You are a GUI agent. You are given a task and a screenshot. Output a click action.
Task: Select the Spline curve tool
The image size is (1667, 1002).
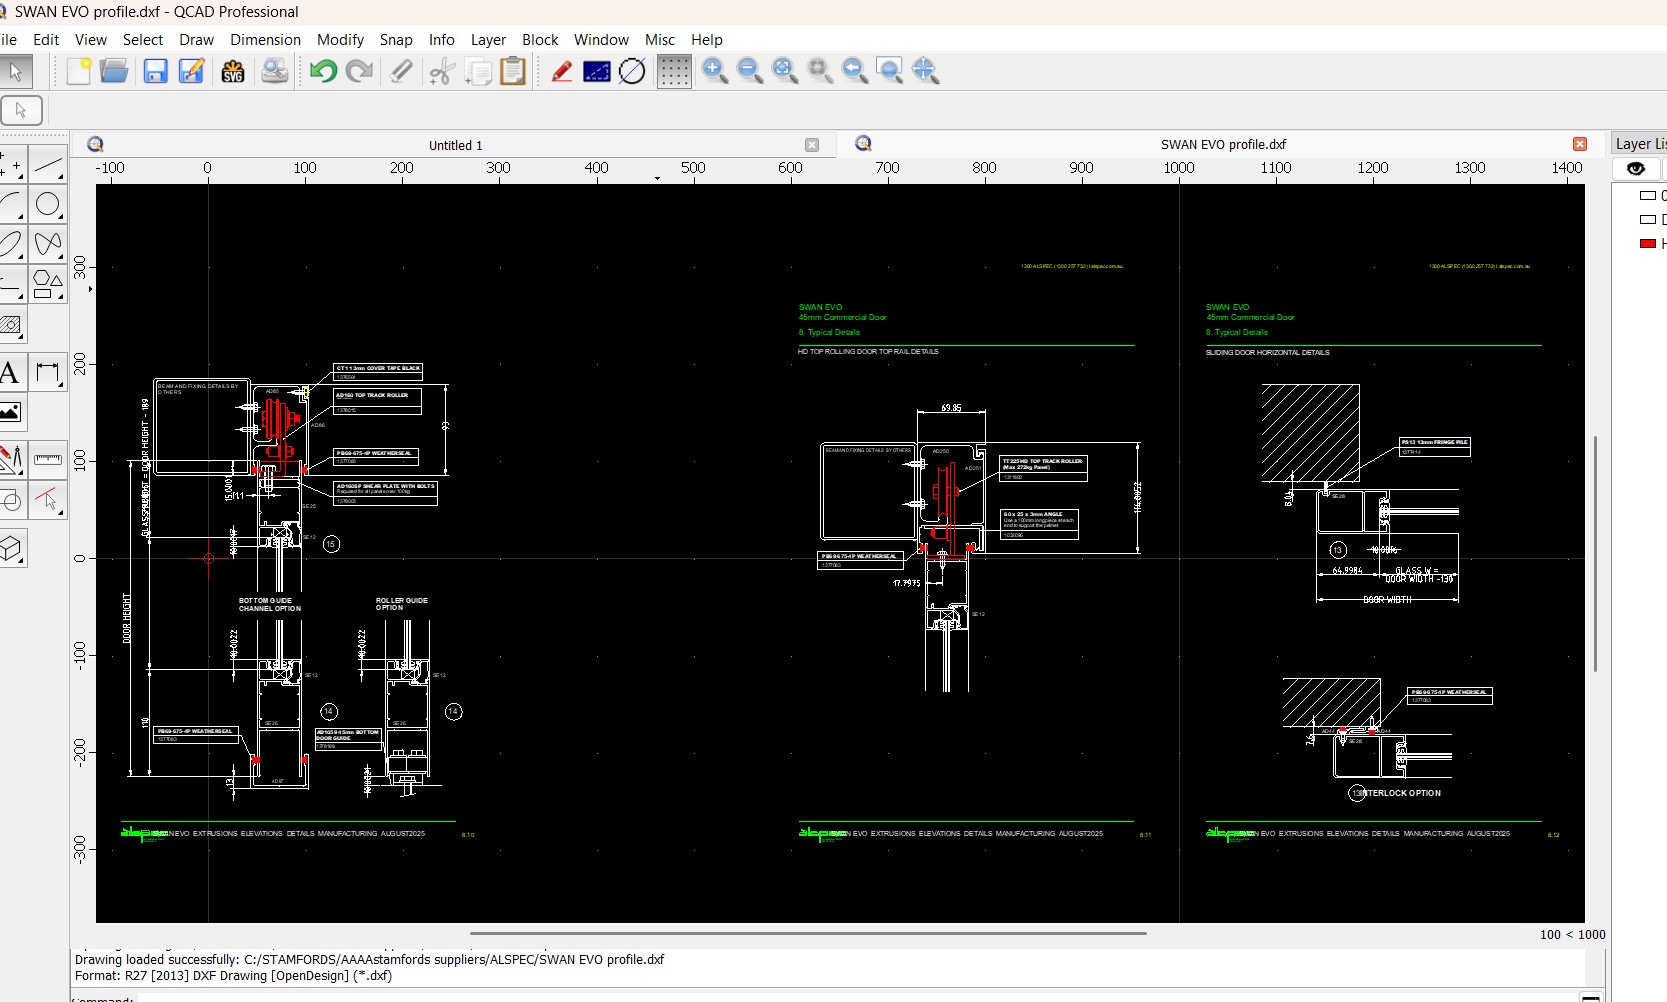(x=47, y=244)
